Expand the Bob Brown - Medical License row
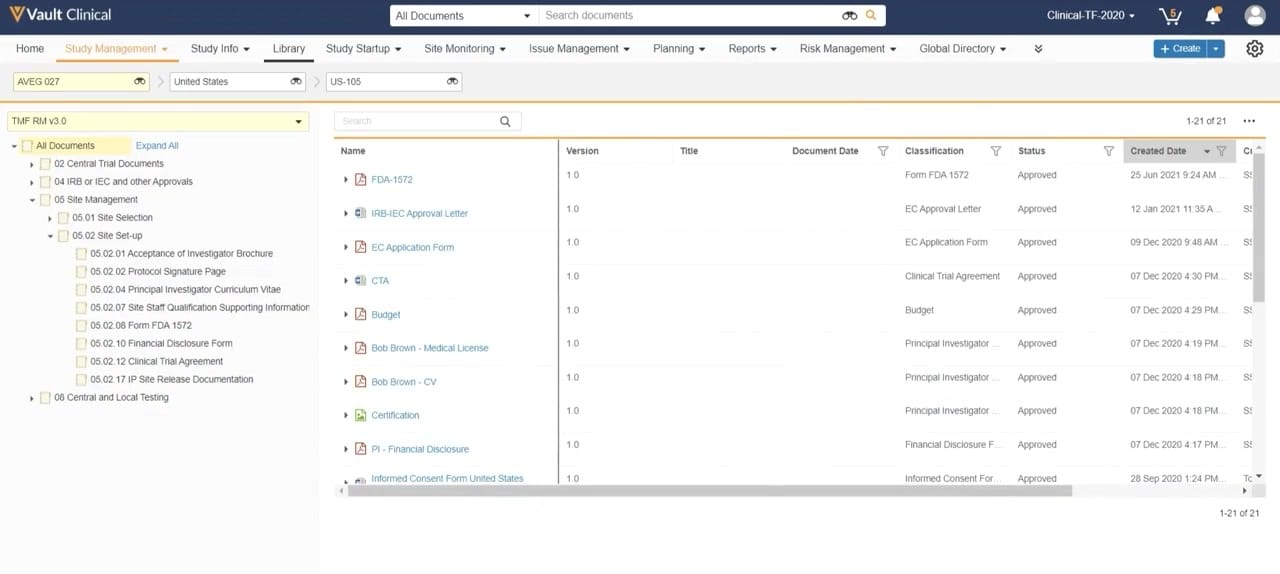The image size is (1280, 574). pyautogui.click(x=346, y=348)
